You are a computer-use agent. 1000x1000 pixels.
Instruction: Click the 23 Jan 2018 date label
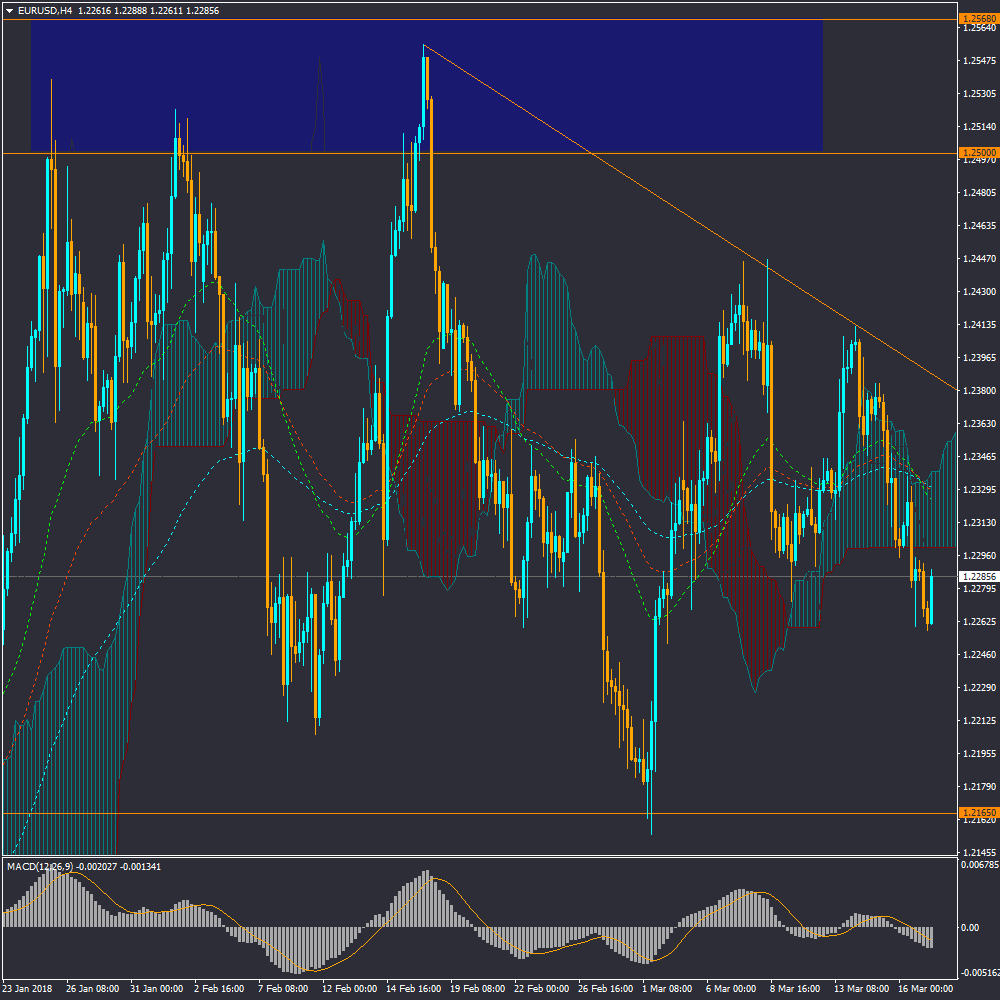click(29, 989)
